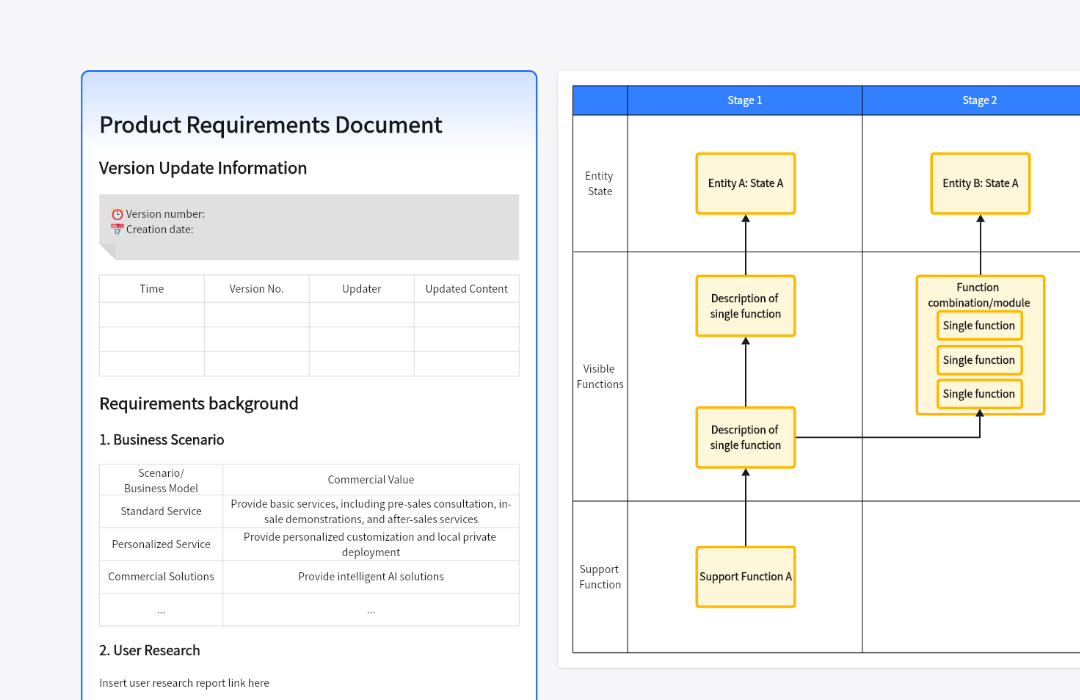Select the Function combination/module container label

click(x=979, y=295)
